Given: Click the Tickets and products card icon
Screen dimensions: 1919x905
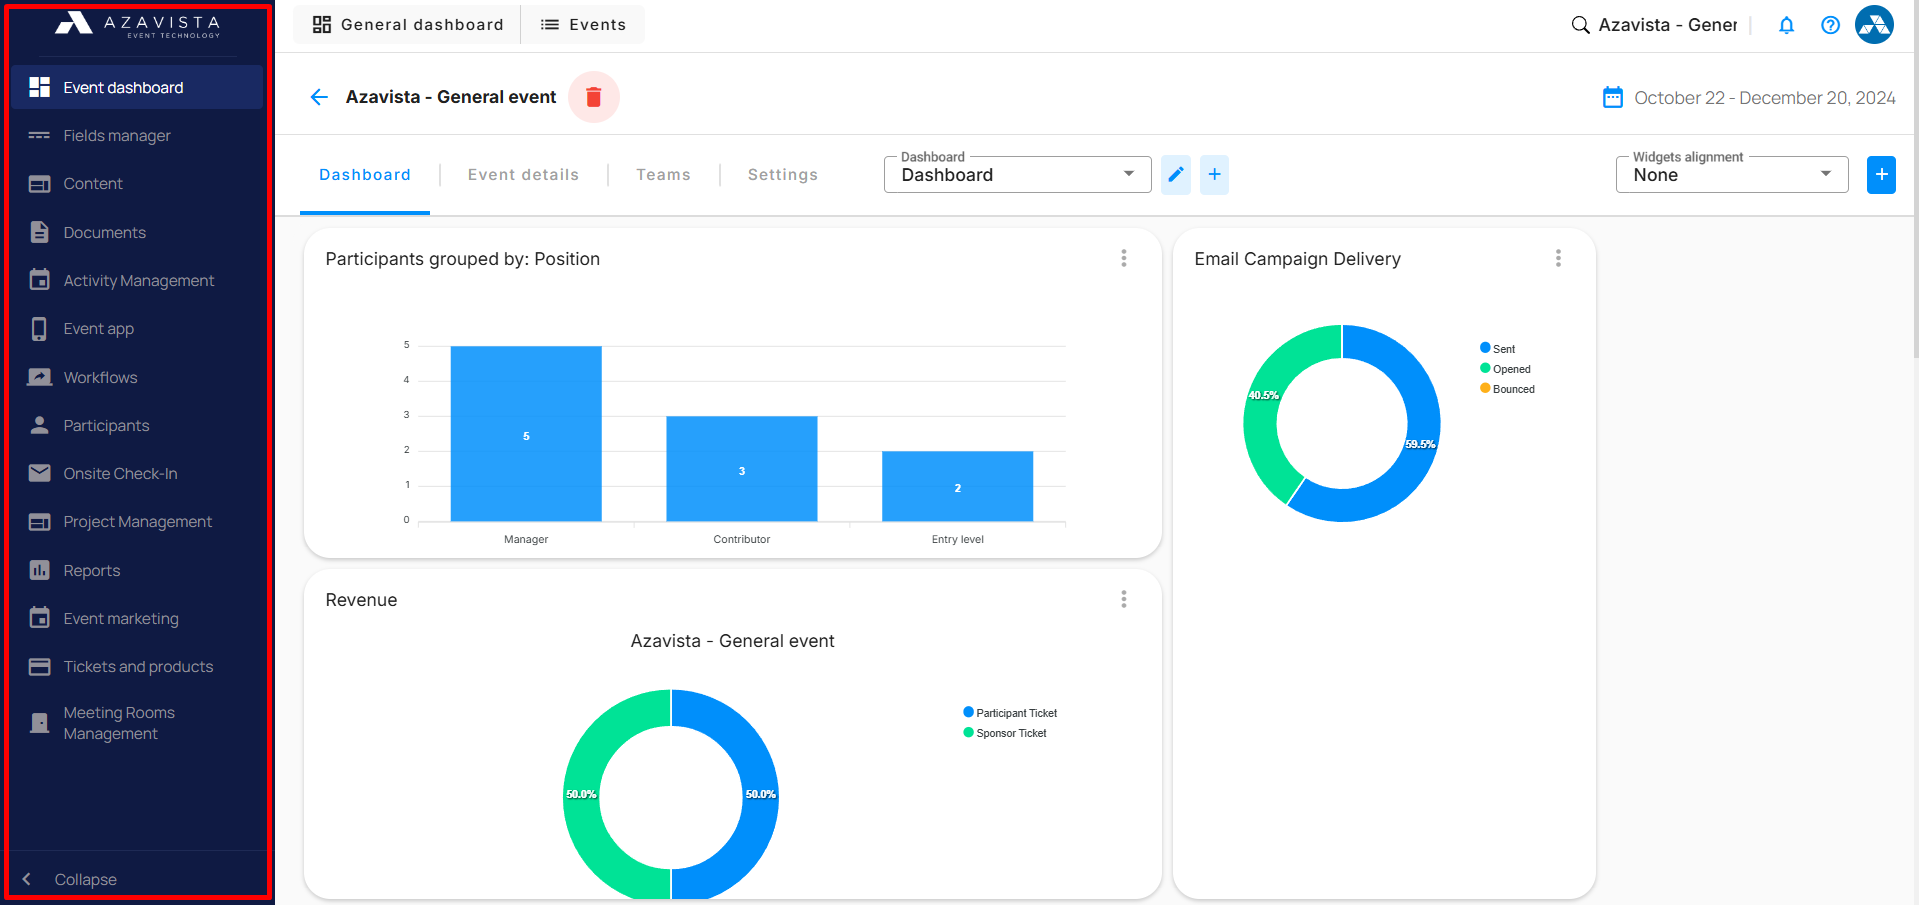Looking at the screenshot, I should [40, 667].
